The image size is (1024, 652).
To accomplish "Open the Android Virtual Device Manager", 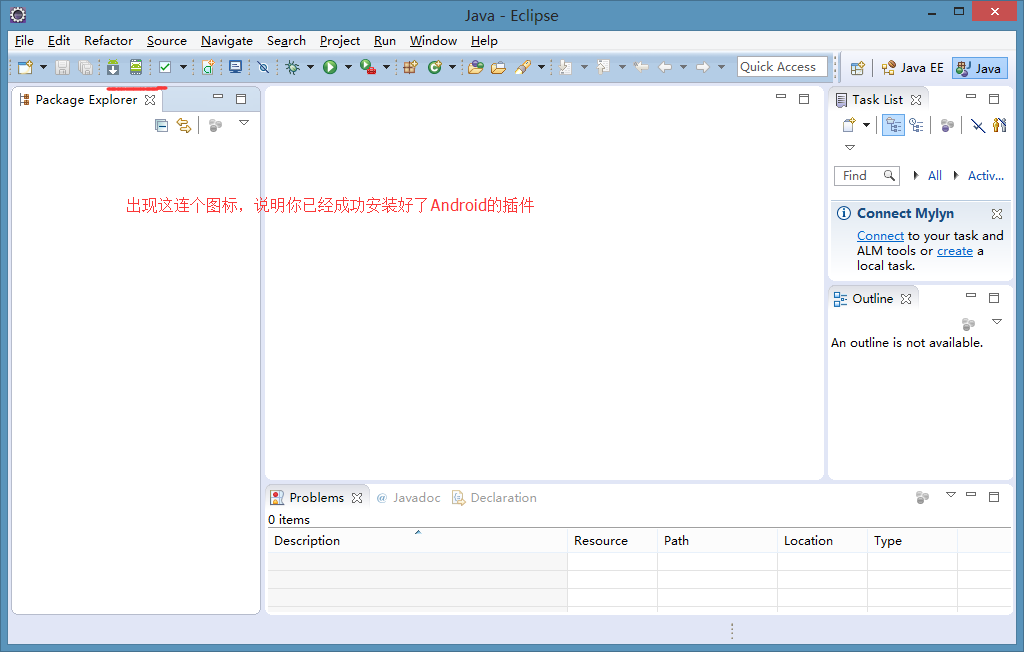I will point(135,67).
